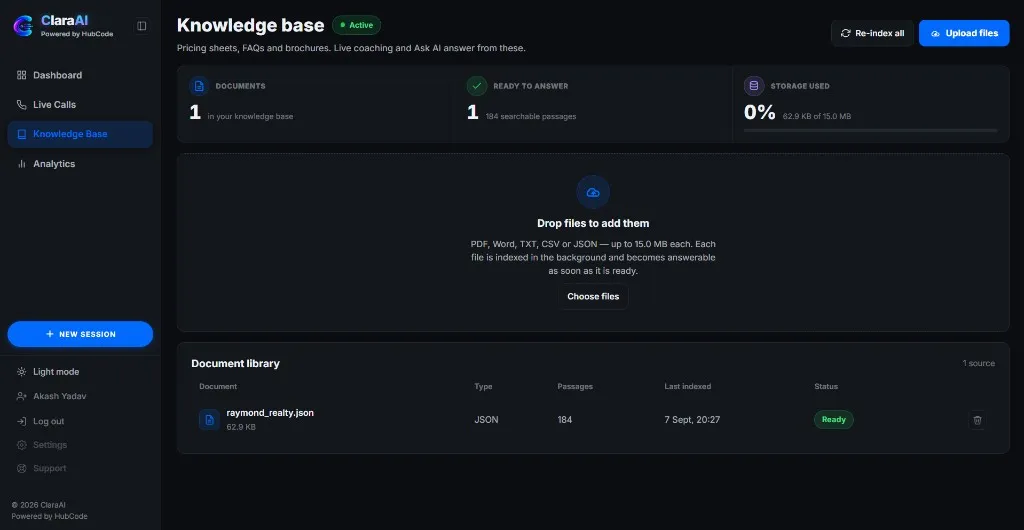Viewport: 1024px width, 530px height.
Task: Click the Powered by HubCode footer text
Action: coord(49,516)
